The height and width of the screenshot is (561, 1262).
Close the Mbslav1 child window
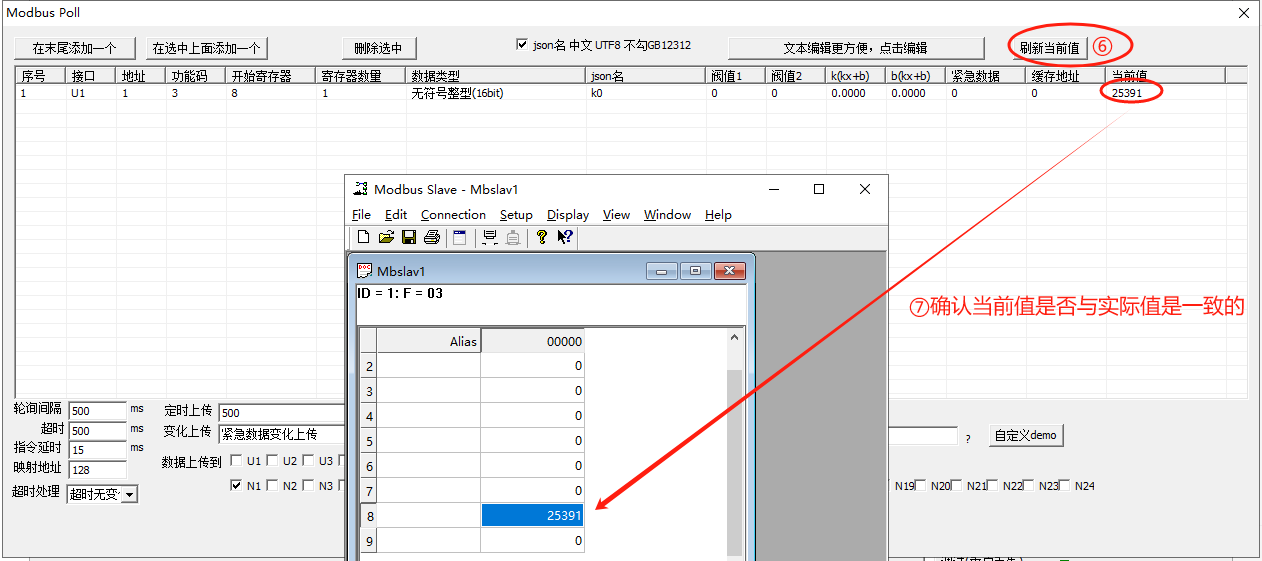point(730,271)
